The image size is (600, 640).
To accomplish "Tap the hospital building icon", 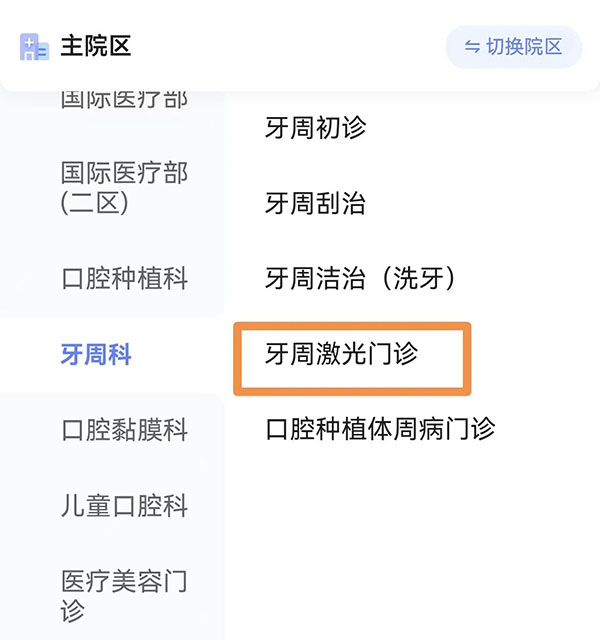I will click(x=34, y=46).
